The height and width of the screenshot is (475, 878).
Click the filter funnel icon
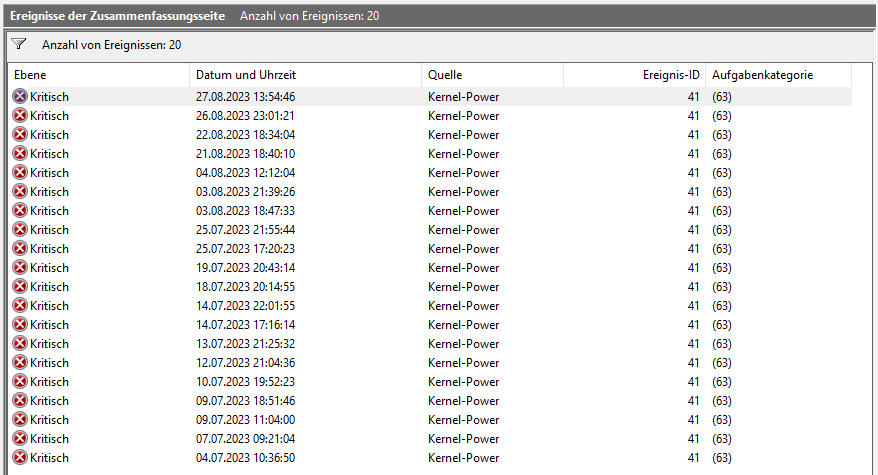(18, 44)
